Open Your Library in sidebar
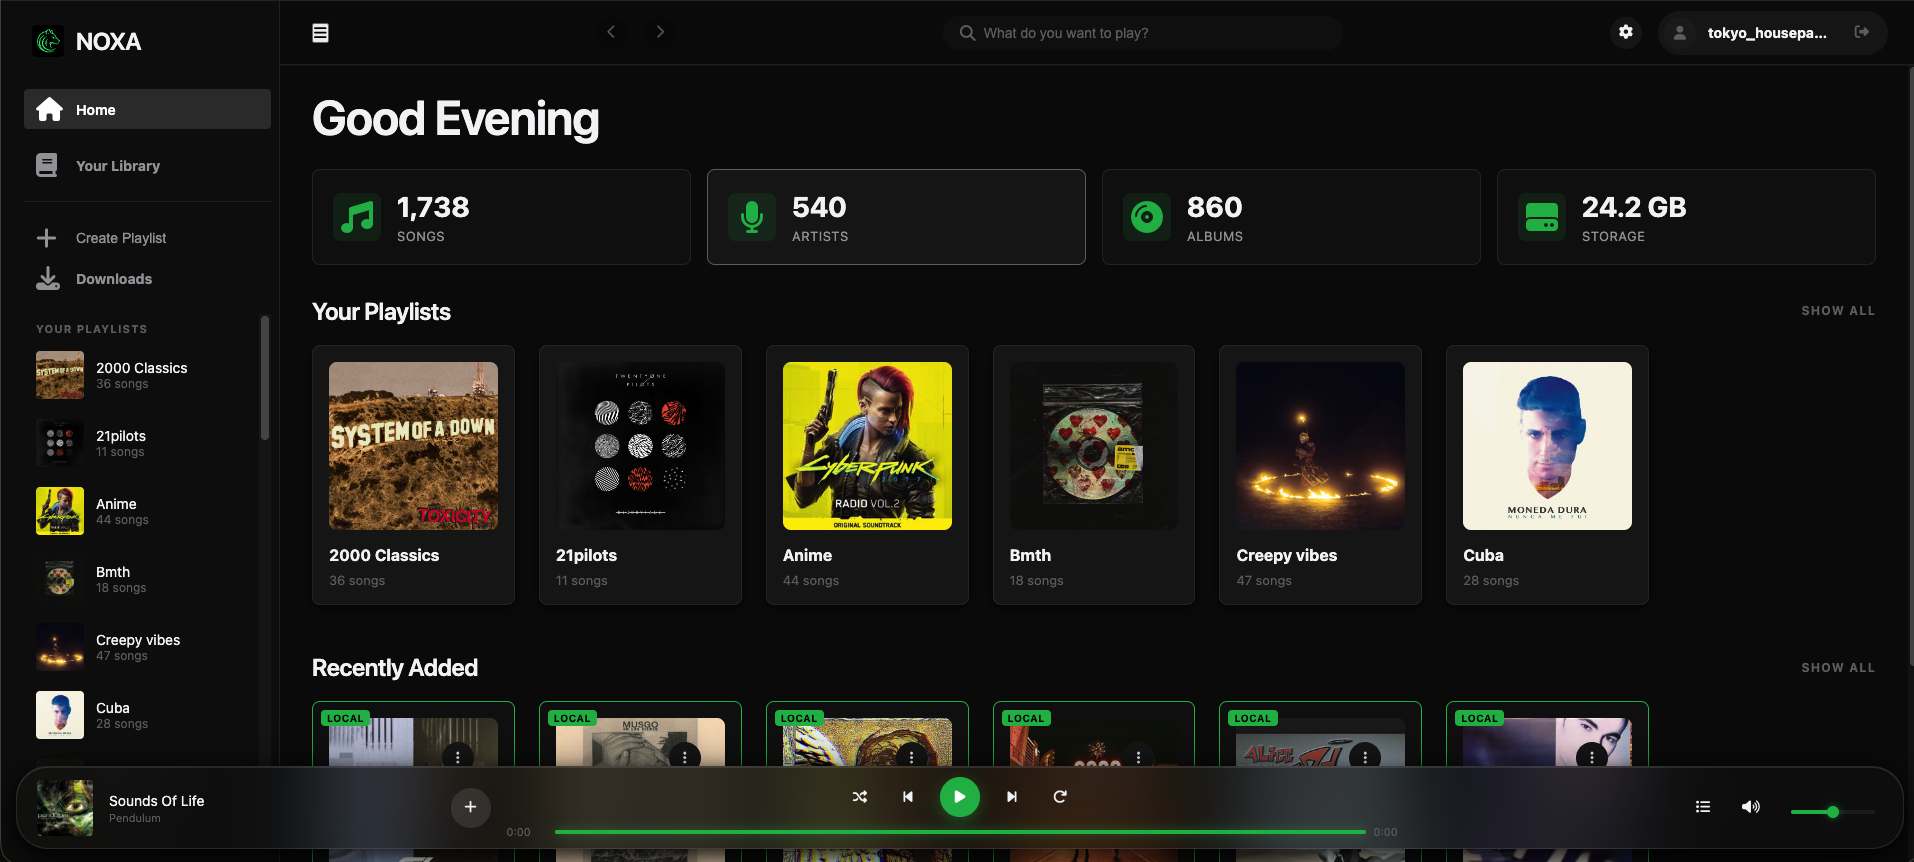 click(x=117, y=166)
